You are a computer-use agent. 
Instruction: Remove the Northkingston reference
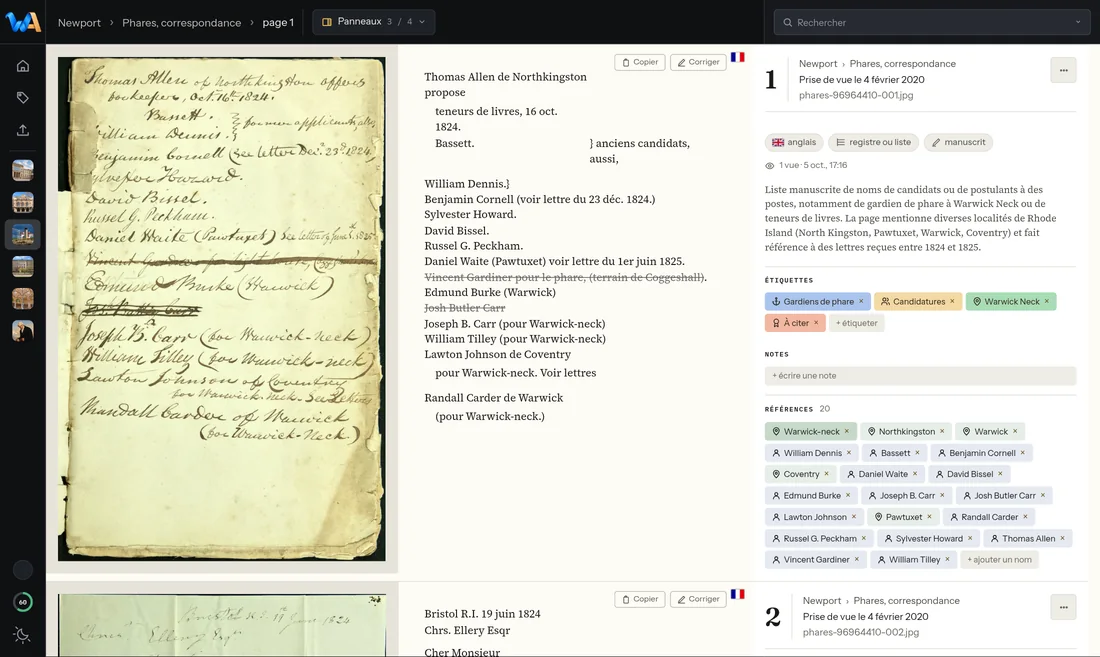[942, 431]
